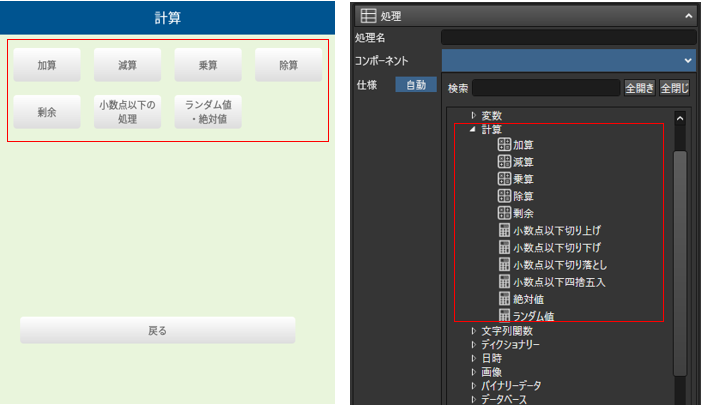701x407 pixels.
Task: Click the 文字列関数 tree label
Action: [x=507, y=331]
